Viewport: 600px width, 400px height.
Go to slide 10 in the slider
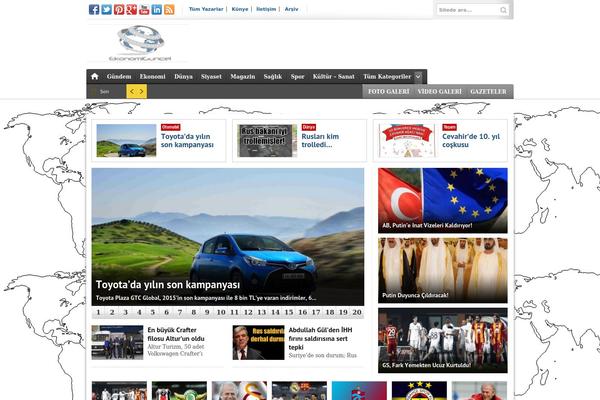click(221, 312)
